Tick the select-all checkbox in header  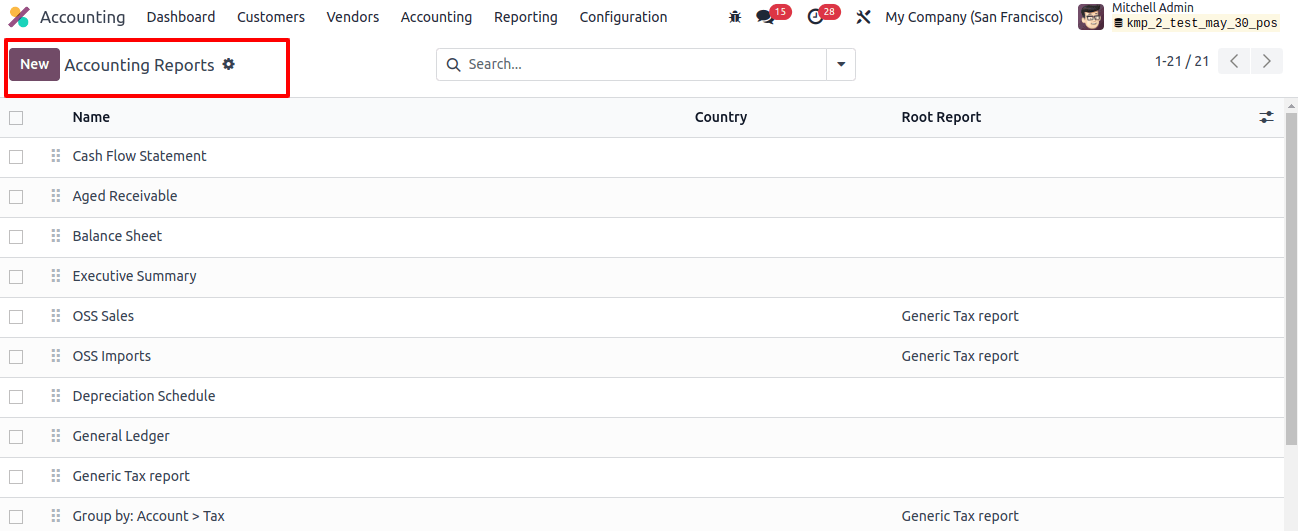pos(16,117)
